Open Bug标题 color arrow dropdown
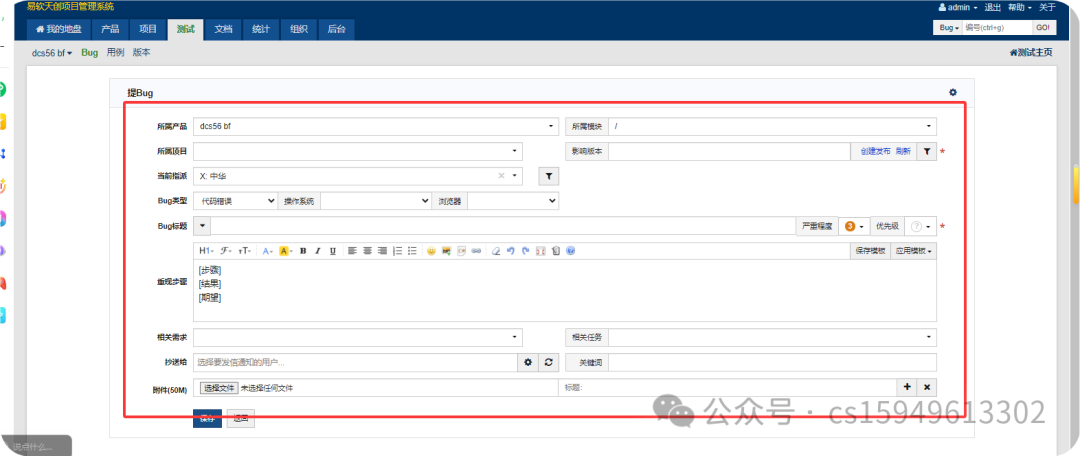1080x456 pixels. coord(202,226)
